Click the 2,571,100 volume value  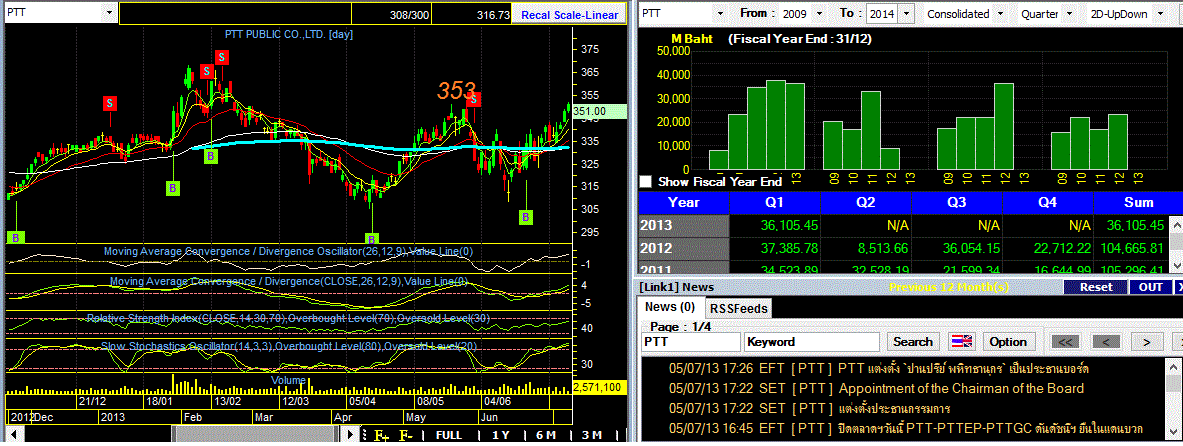click(598, 387)
